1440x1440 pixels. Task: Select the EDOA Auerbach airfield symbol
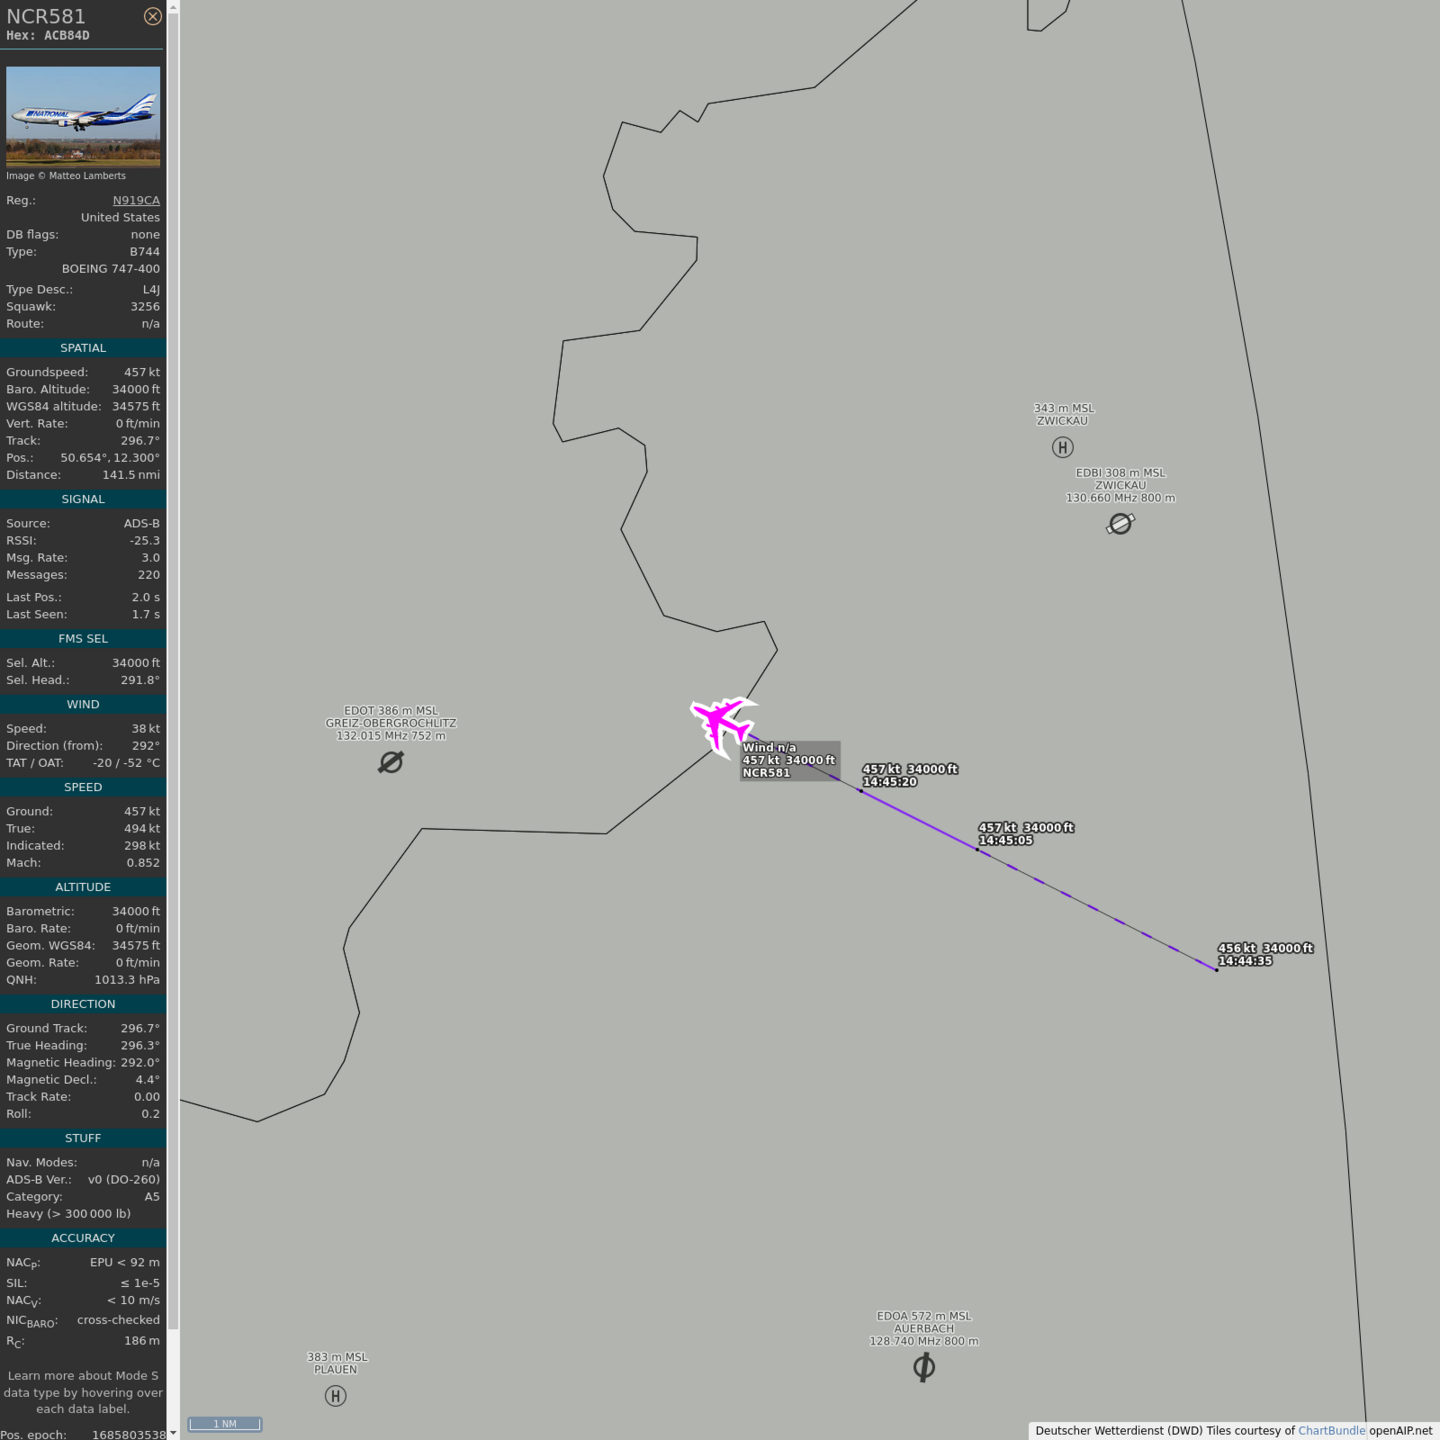coord(924,1367)
